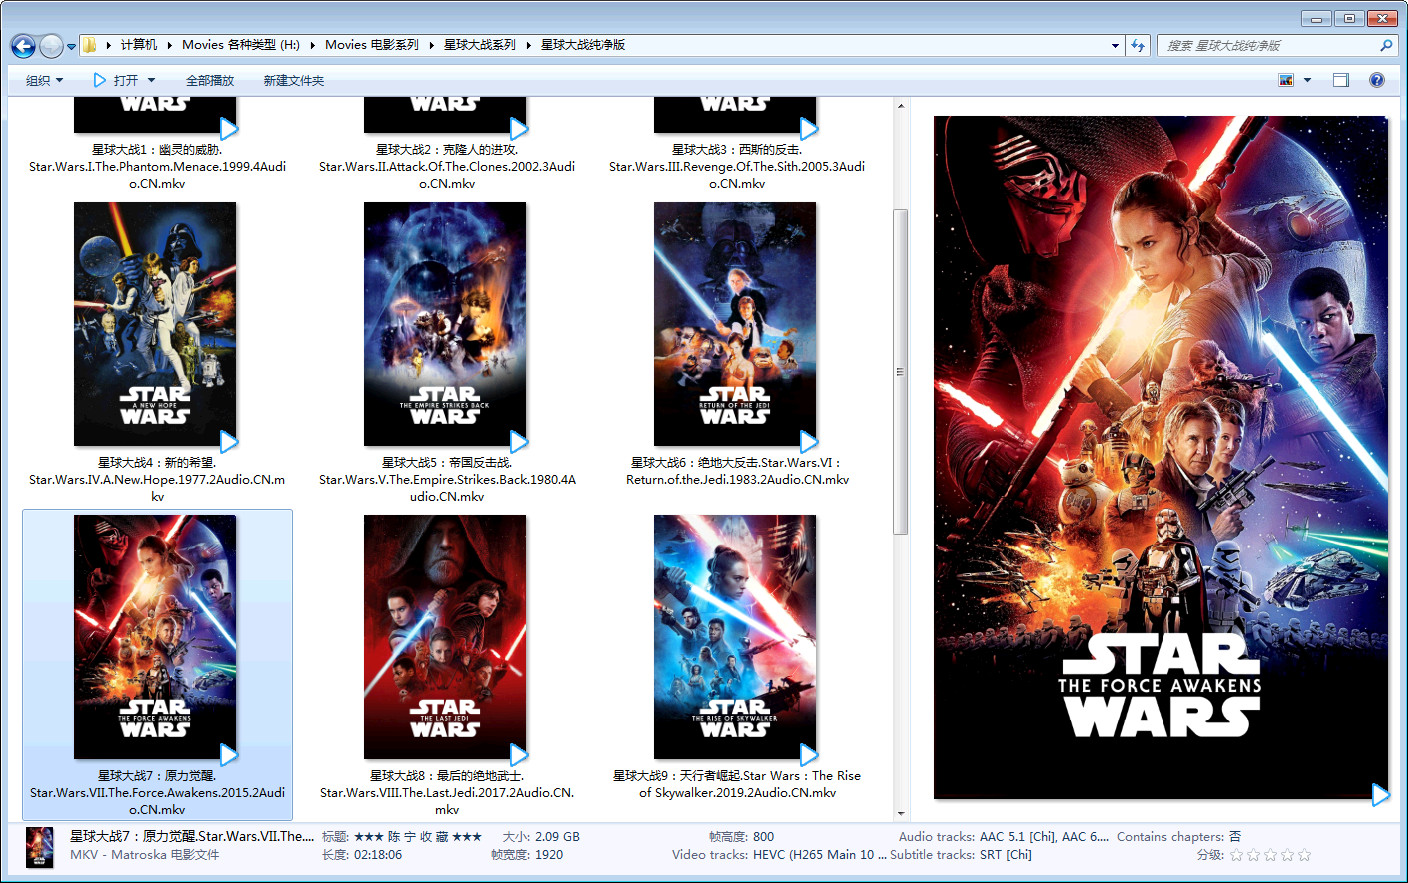Expand the view options dropdown arrow
The width and height of the screenshot is (1408, 883).
1307,80
